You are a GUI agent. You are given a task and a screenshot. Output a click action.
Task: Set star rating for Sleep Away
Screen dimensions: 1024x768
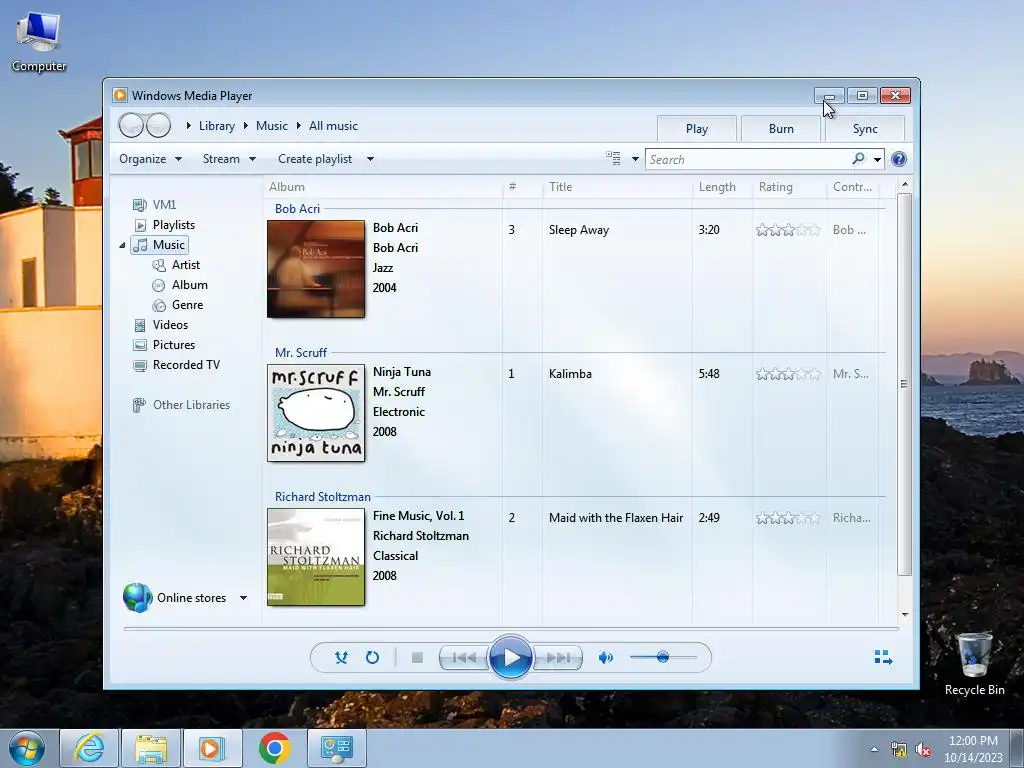[788, 230]
